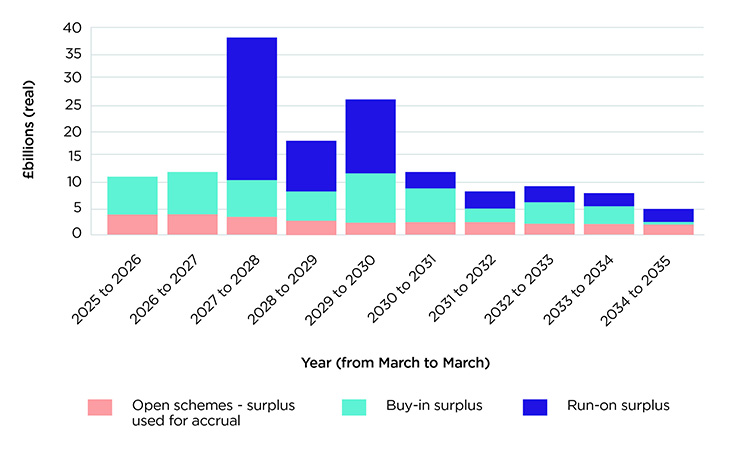Screen dimensions: 730x453
Task: Click the blue segment of the 2029 to 2030 bar
Action: [x=370, y=136]
